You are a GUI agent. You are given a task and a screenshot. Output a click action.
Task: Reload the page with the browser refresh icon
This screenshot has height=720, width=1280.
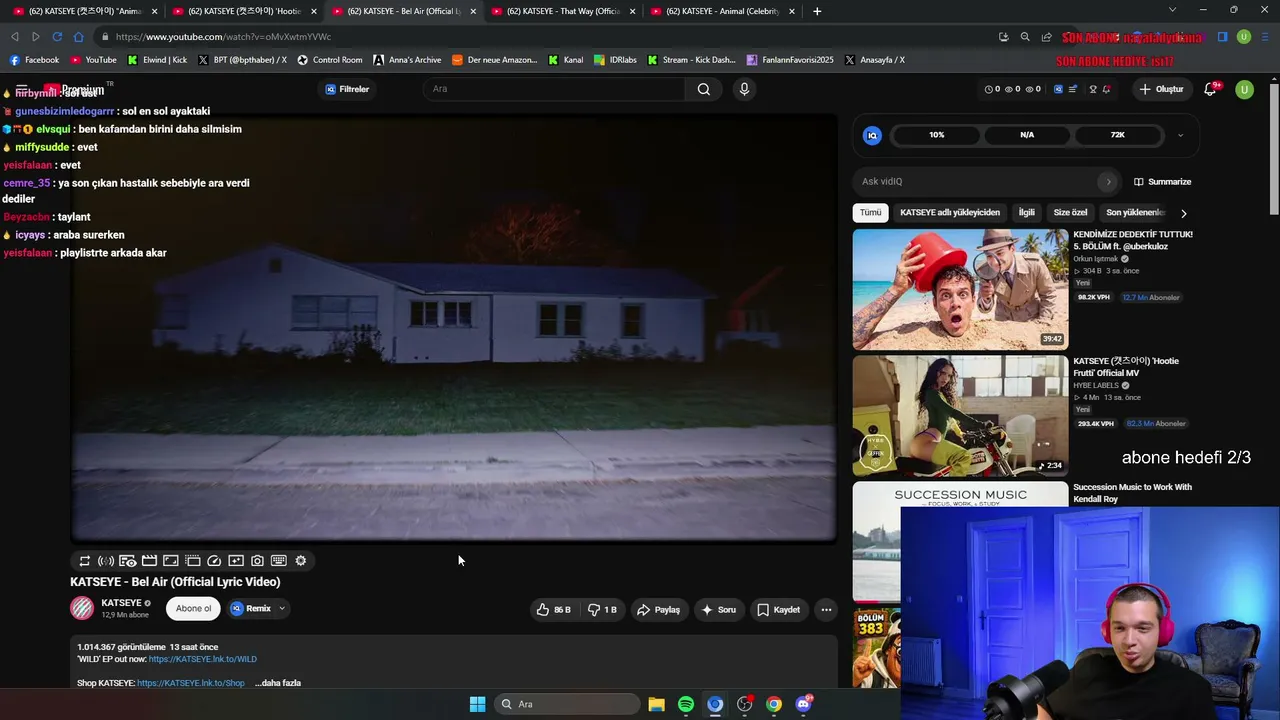tap(57, 37)
